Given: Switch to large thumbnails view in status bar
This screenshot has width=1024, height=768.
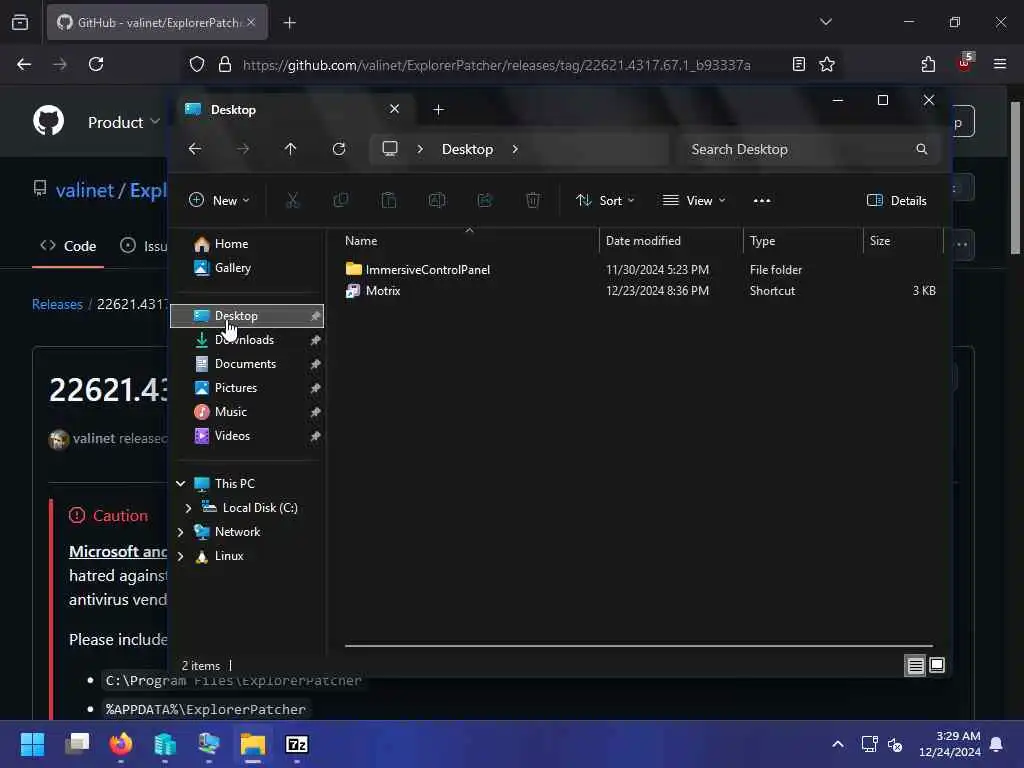Looking at the screenshot, I should [x=937, y=665].
